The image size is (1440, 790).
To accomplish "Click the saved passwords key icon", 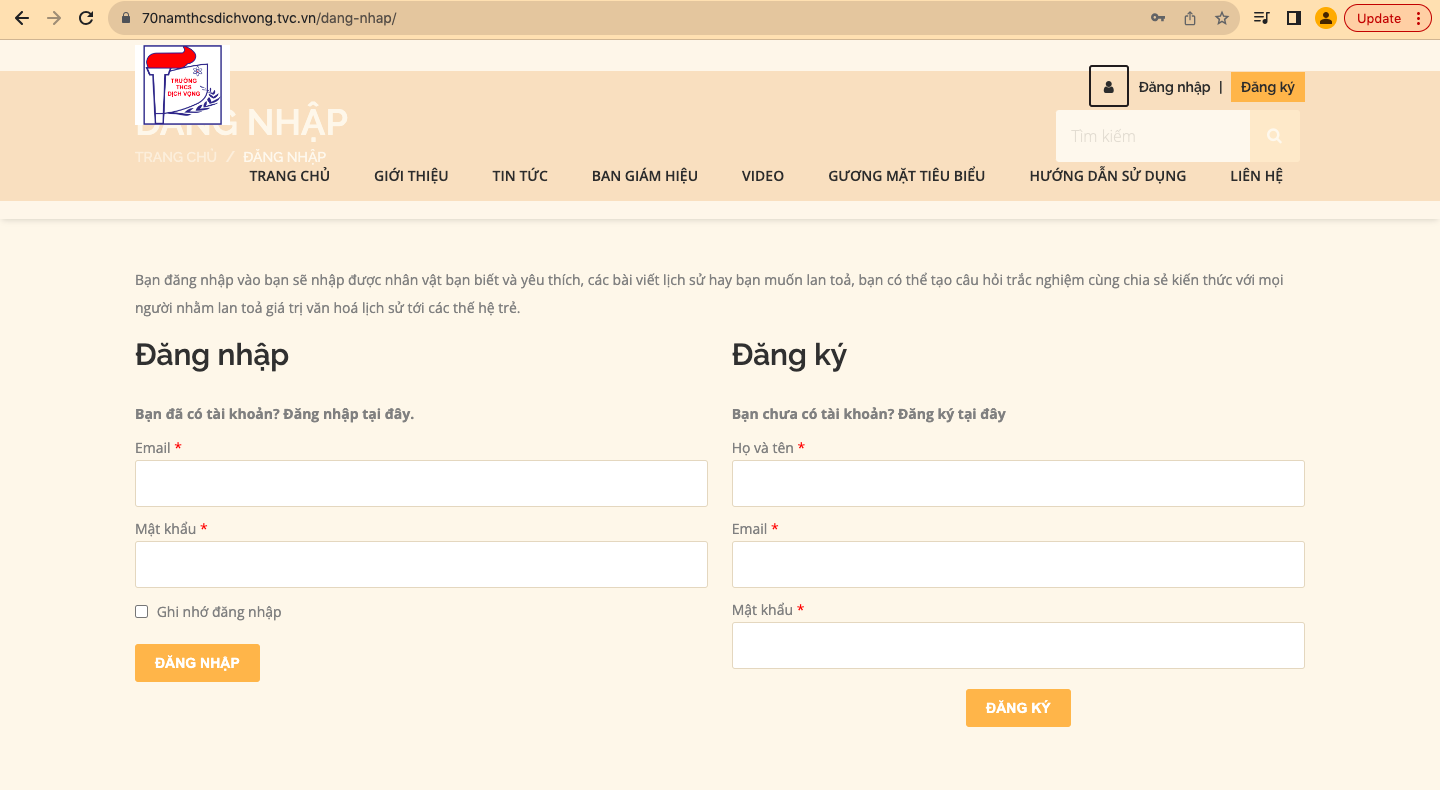I will coord(1158,18).
